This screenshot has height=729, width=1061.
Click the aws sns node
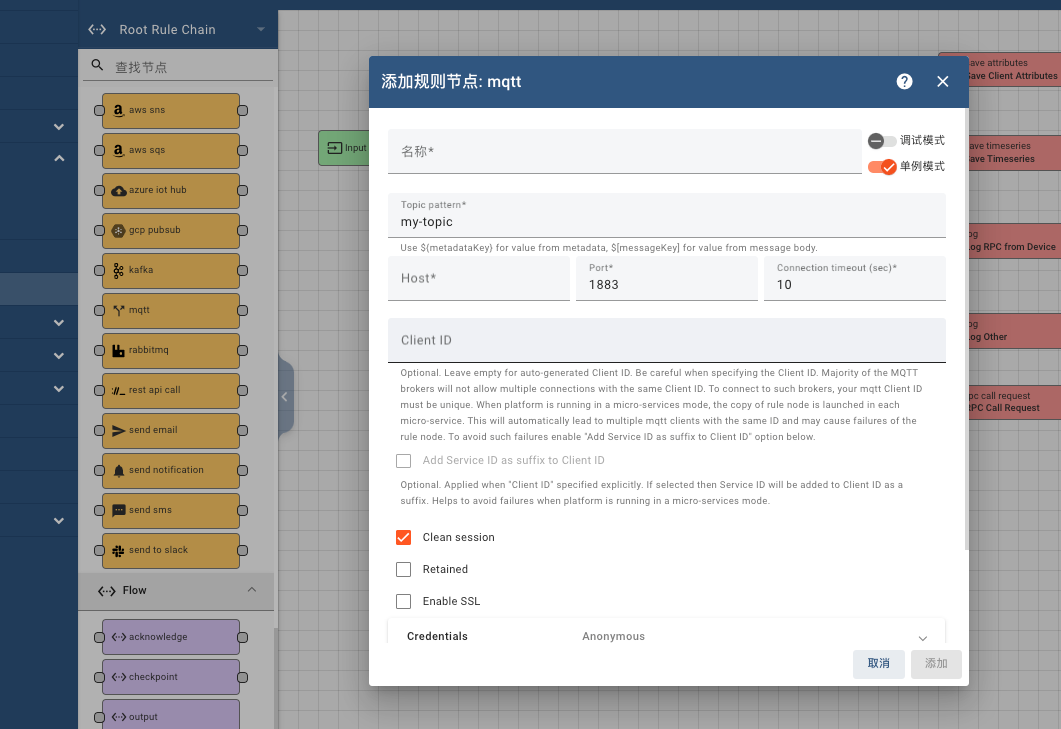[170, 110]
